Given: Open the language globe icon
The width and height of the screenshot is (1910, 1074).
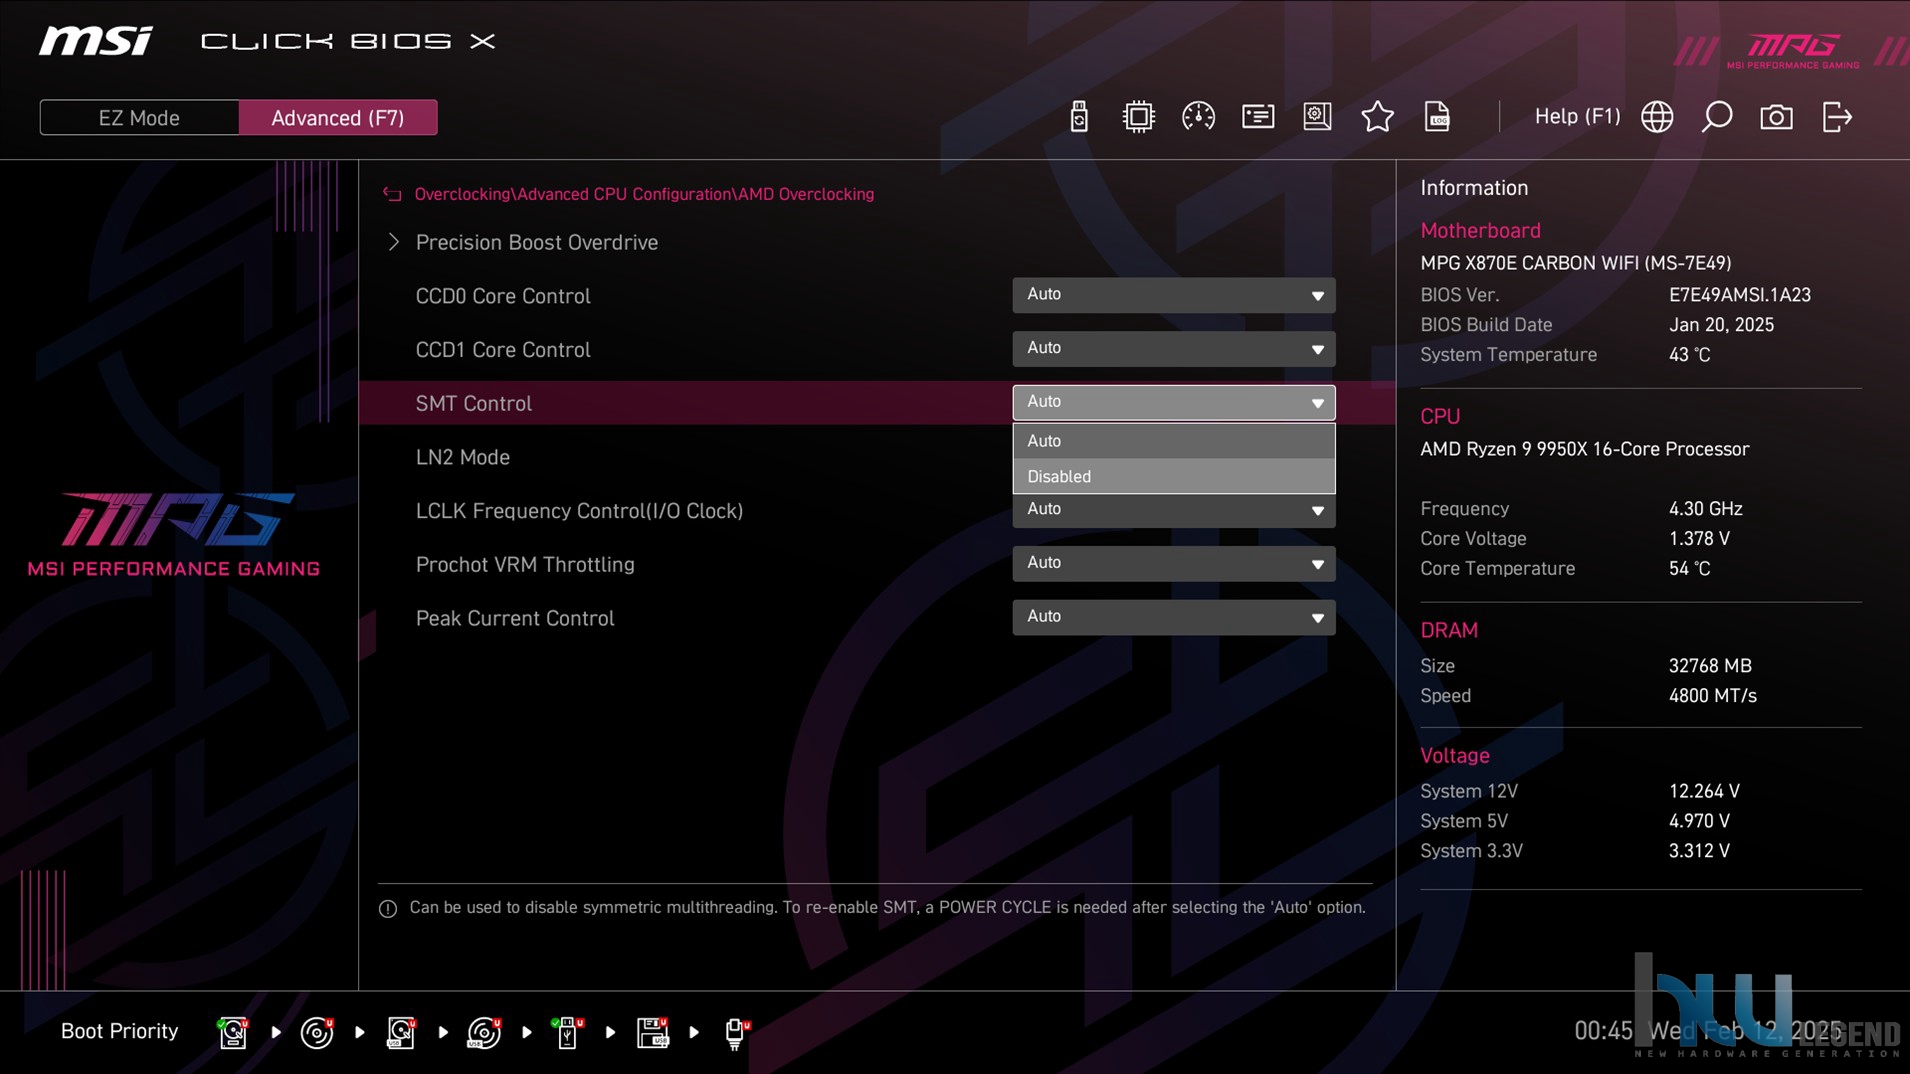Looking at the screenshot, I should point(1657,117).
